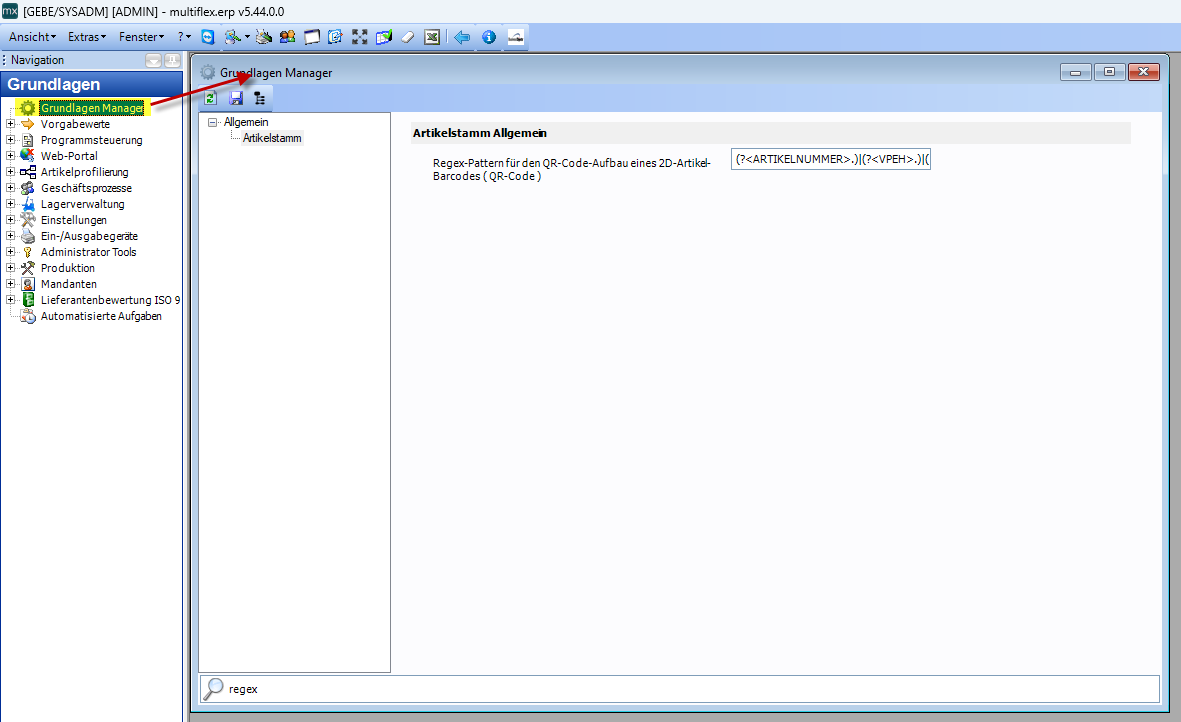Open the blue info icon
The height and width of the screenshot is (722, 1181).
click(489, 37)
